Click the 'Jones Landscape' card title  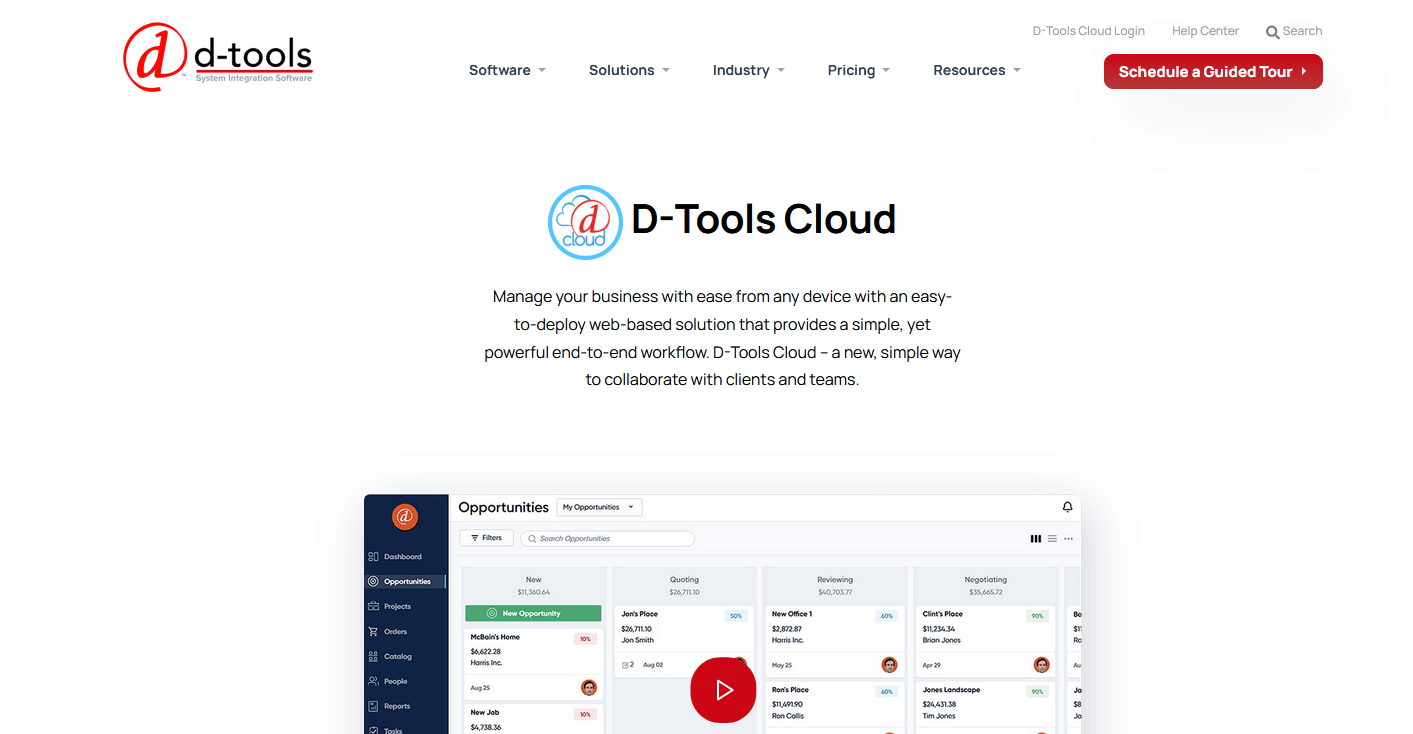(952, 690)
